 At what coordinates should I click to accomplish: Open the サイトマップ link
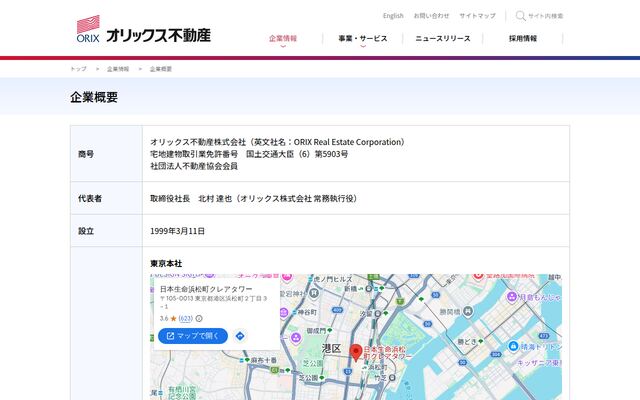click(x=477, y=16)
